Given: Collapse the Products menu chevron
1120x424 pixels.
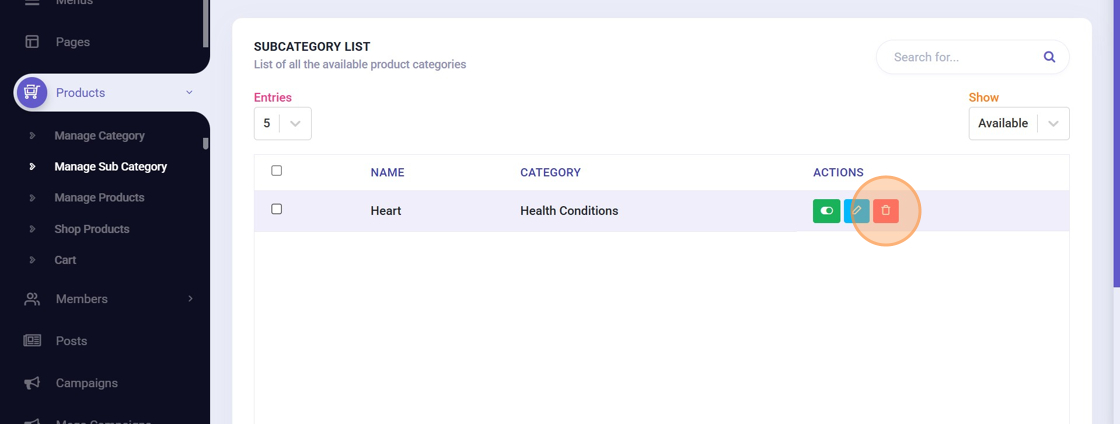Looking at the screenshot, I should coord(189,93).
